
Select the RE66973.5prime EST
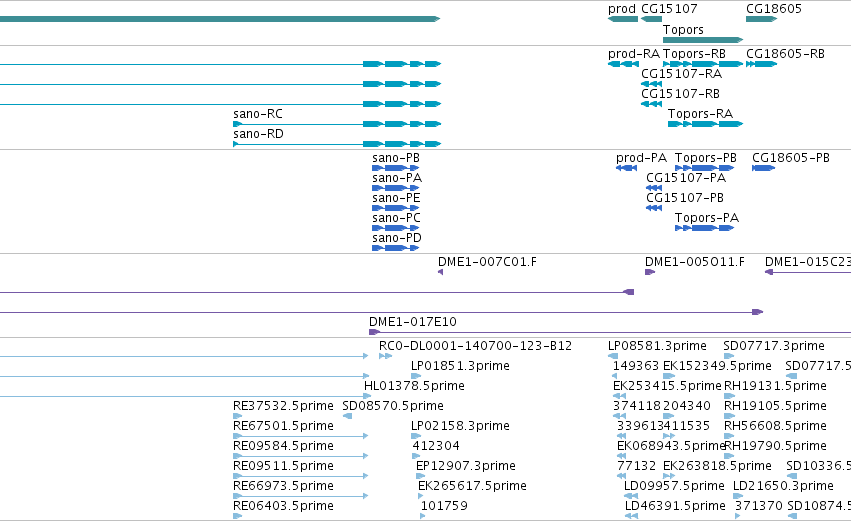tap(301, 497)
